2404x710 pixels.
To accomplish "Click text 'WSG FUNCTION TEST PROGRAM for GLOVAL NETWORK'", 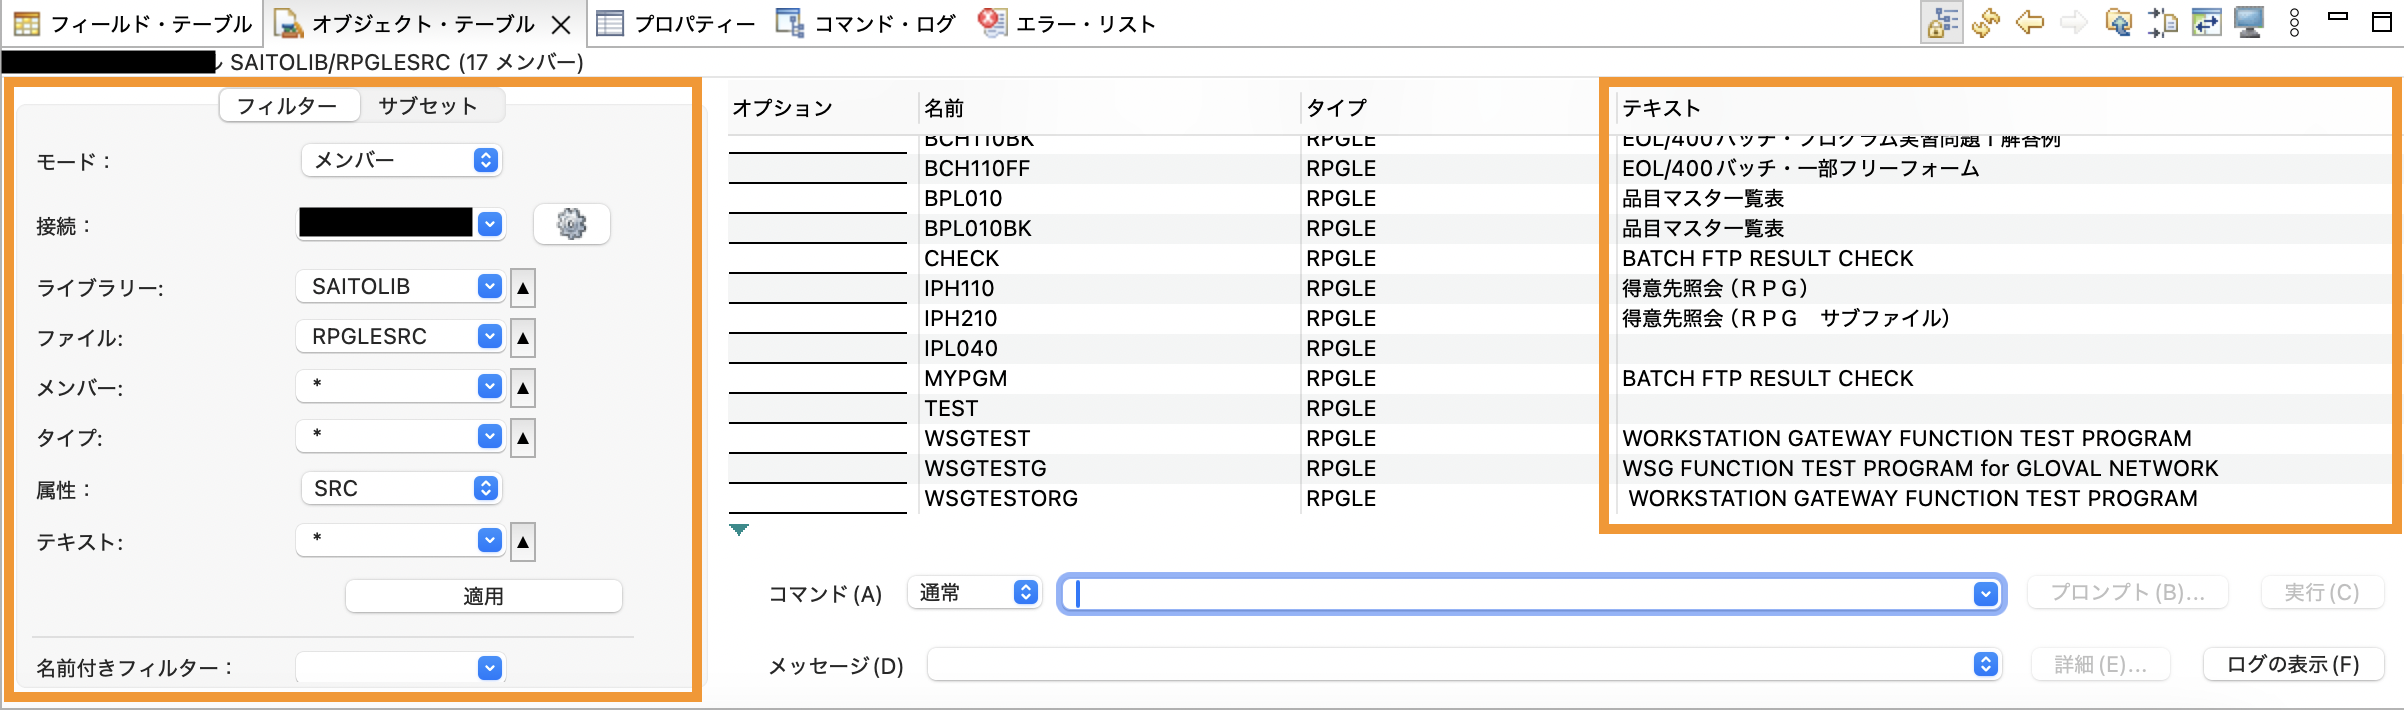I will (1920, 469).
